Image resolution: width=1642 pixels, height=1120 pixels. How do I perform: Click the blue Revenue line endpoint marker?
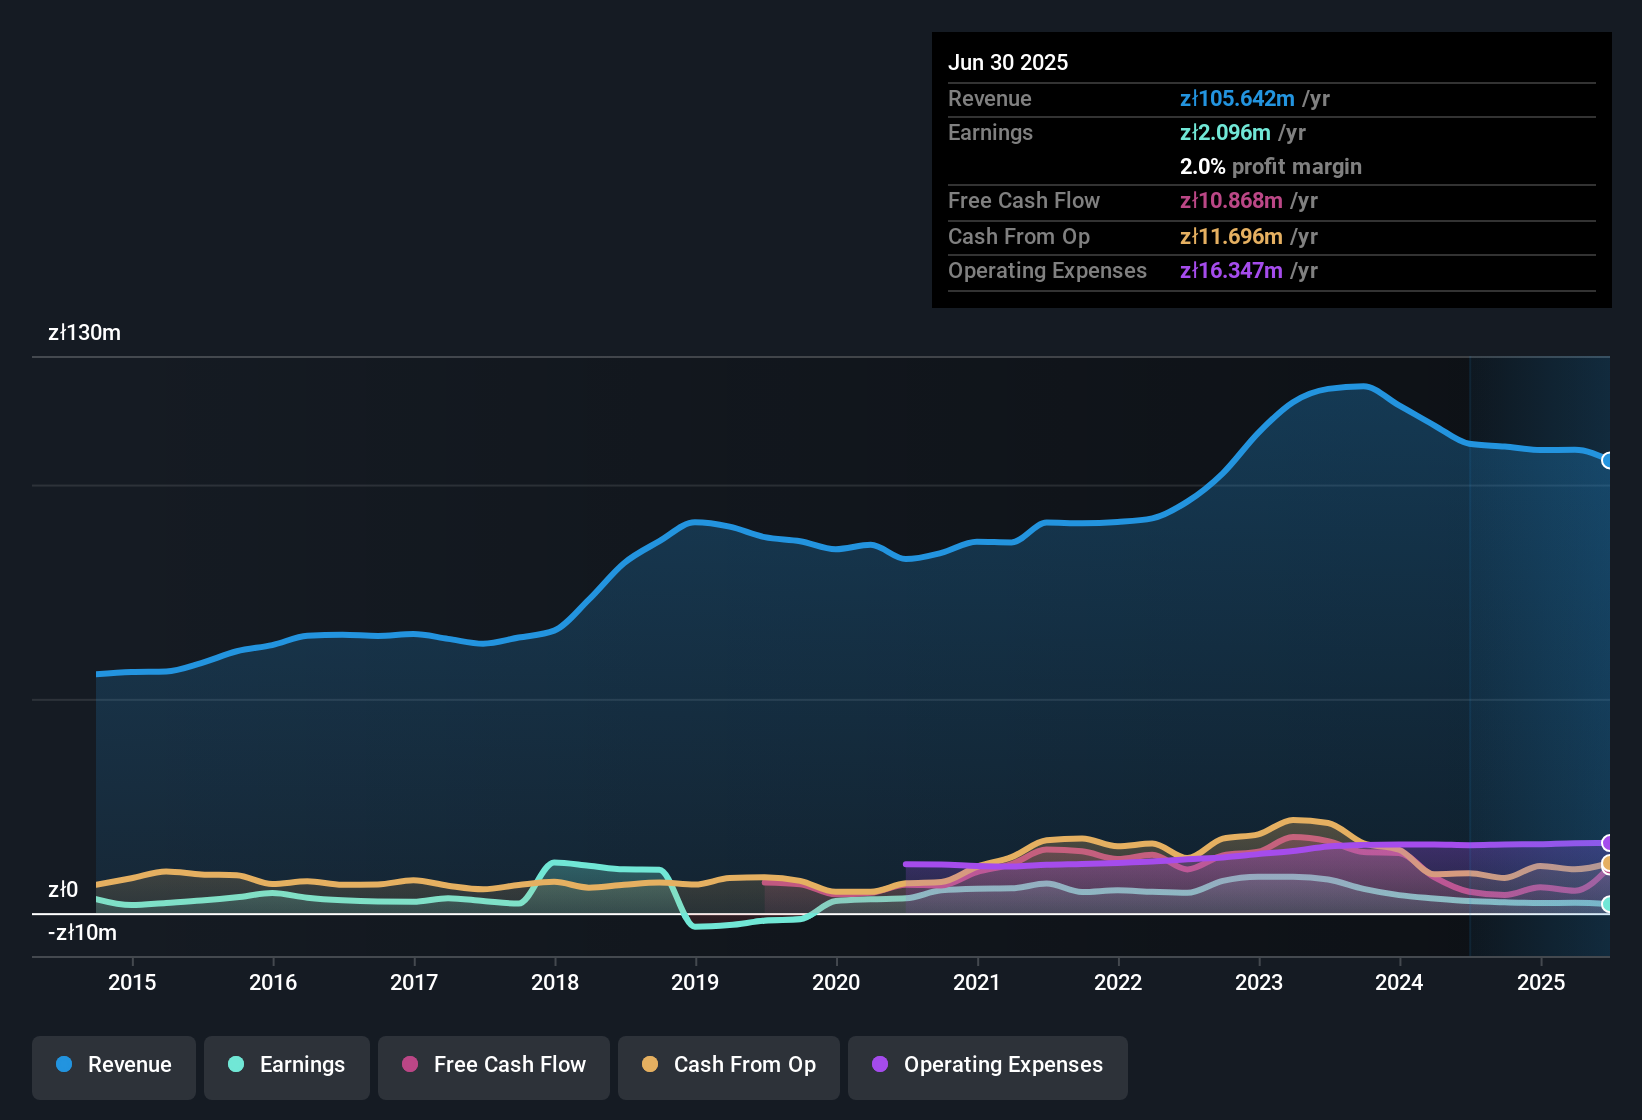(1608, 461)
